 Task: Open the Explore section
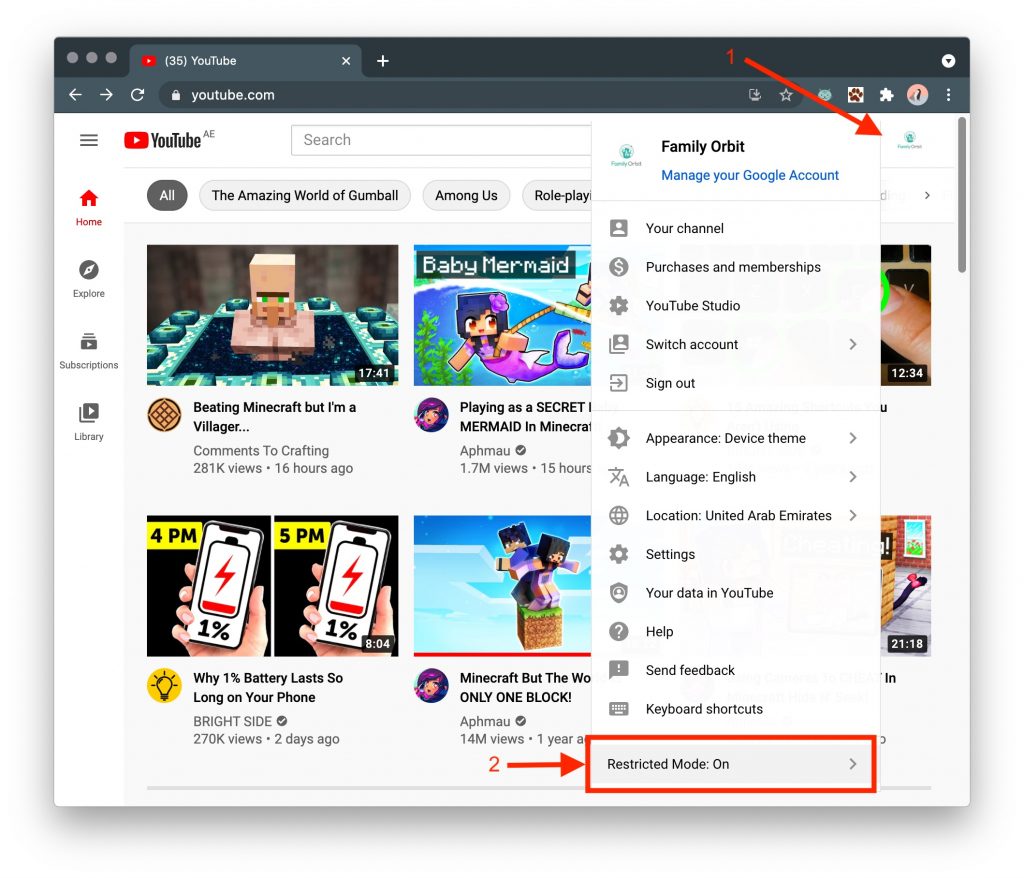(88, 279)
